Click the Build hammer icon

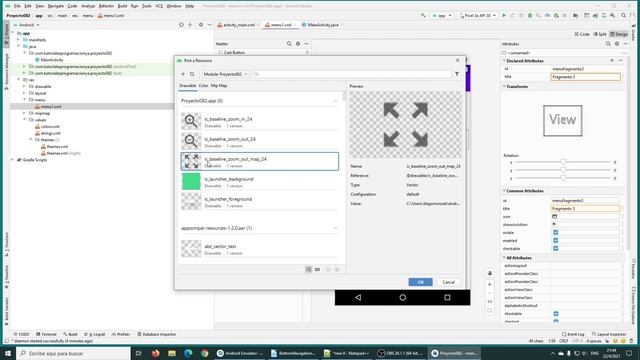(423, 16)
